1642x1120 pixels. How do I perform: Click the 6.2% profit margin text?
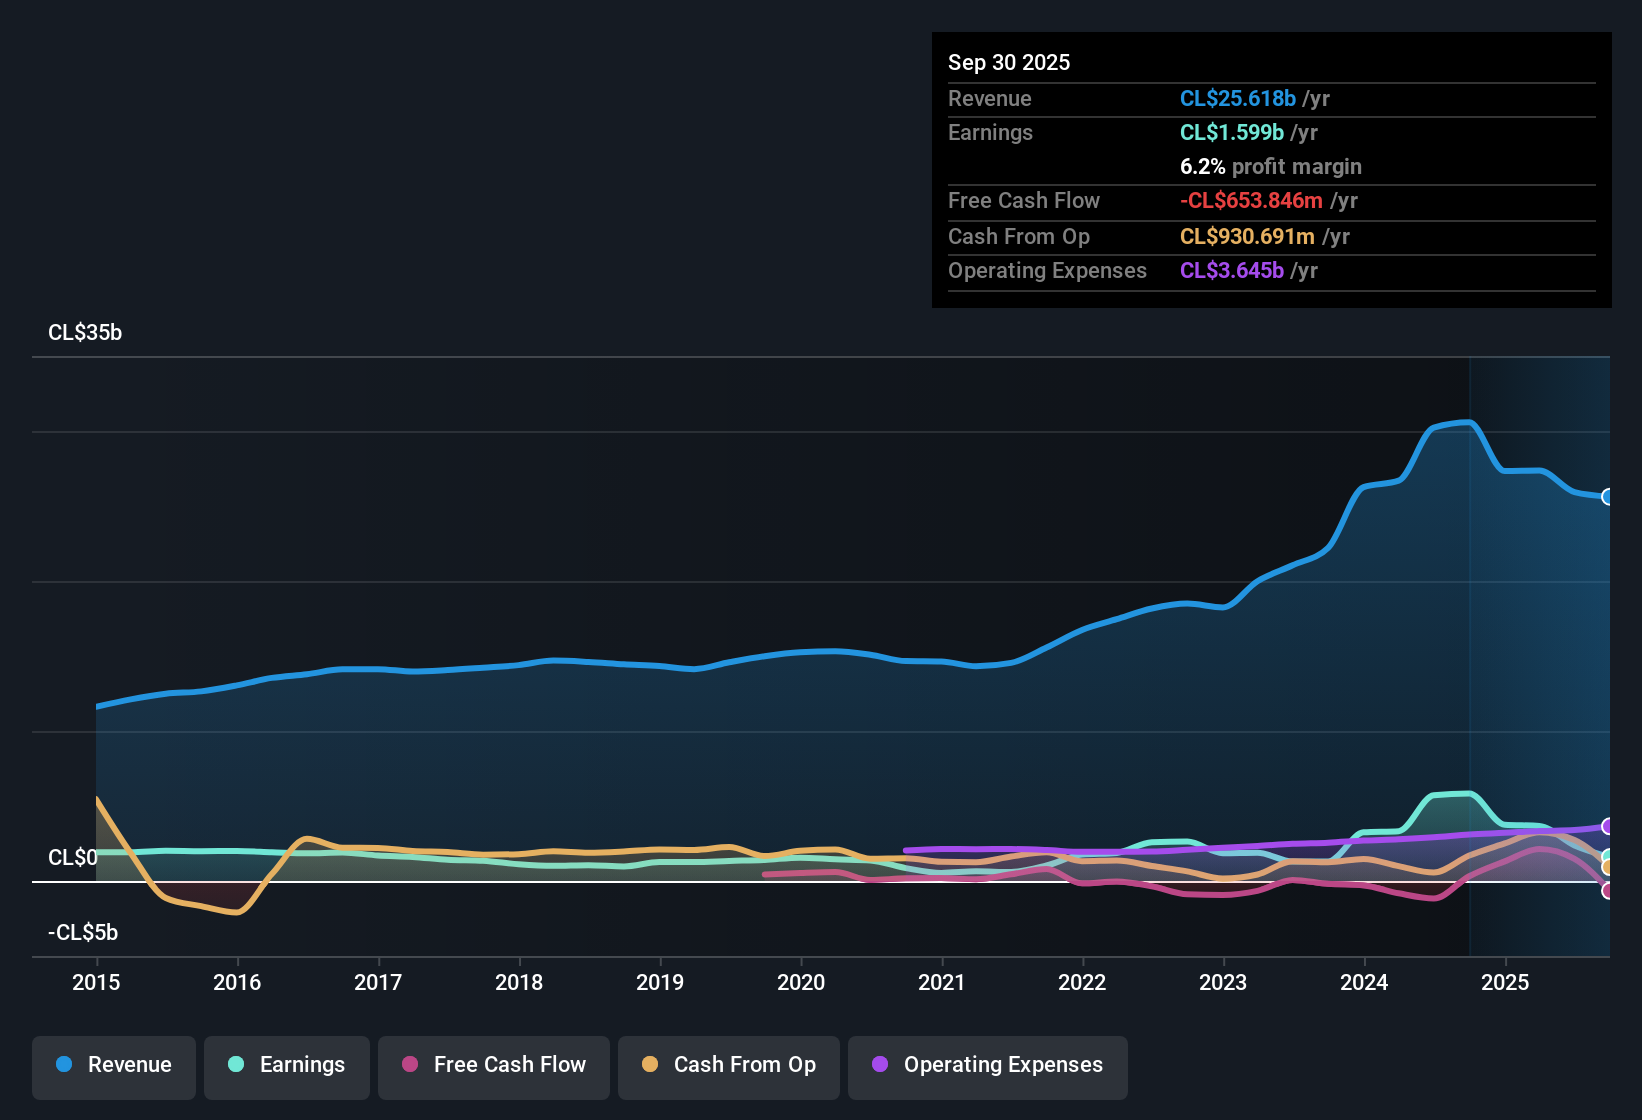coord(1270,167)
